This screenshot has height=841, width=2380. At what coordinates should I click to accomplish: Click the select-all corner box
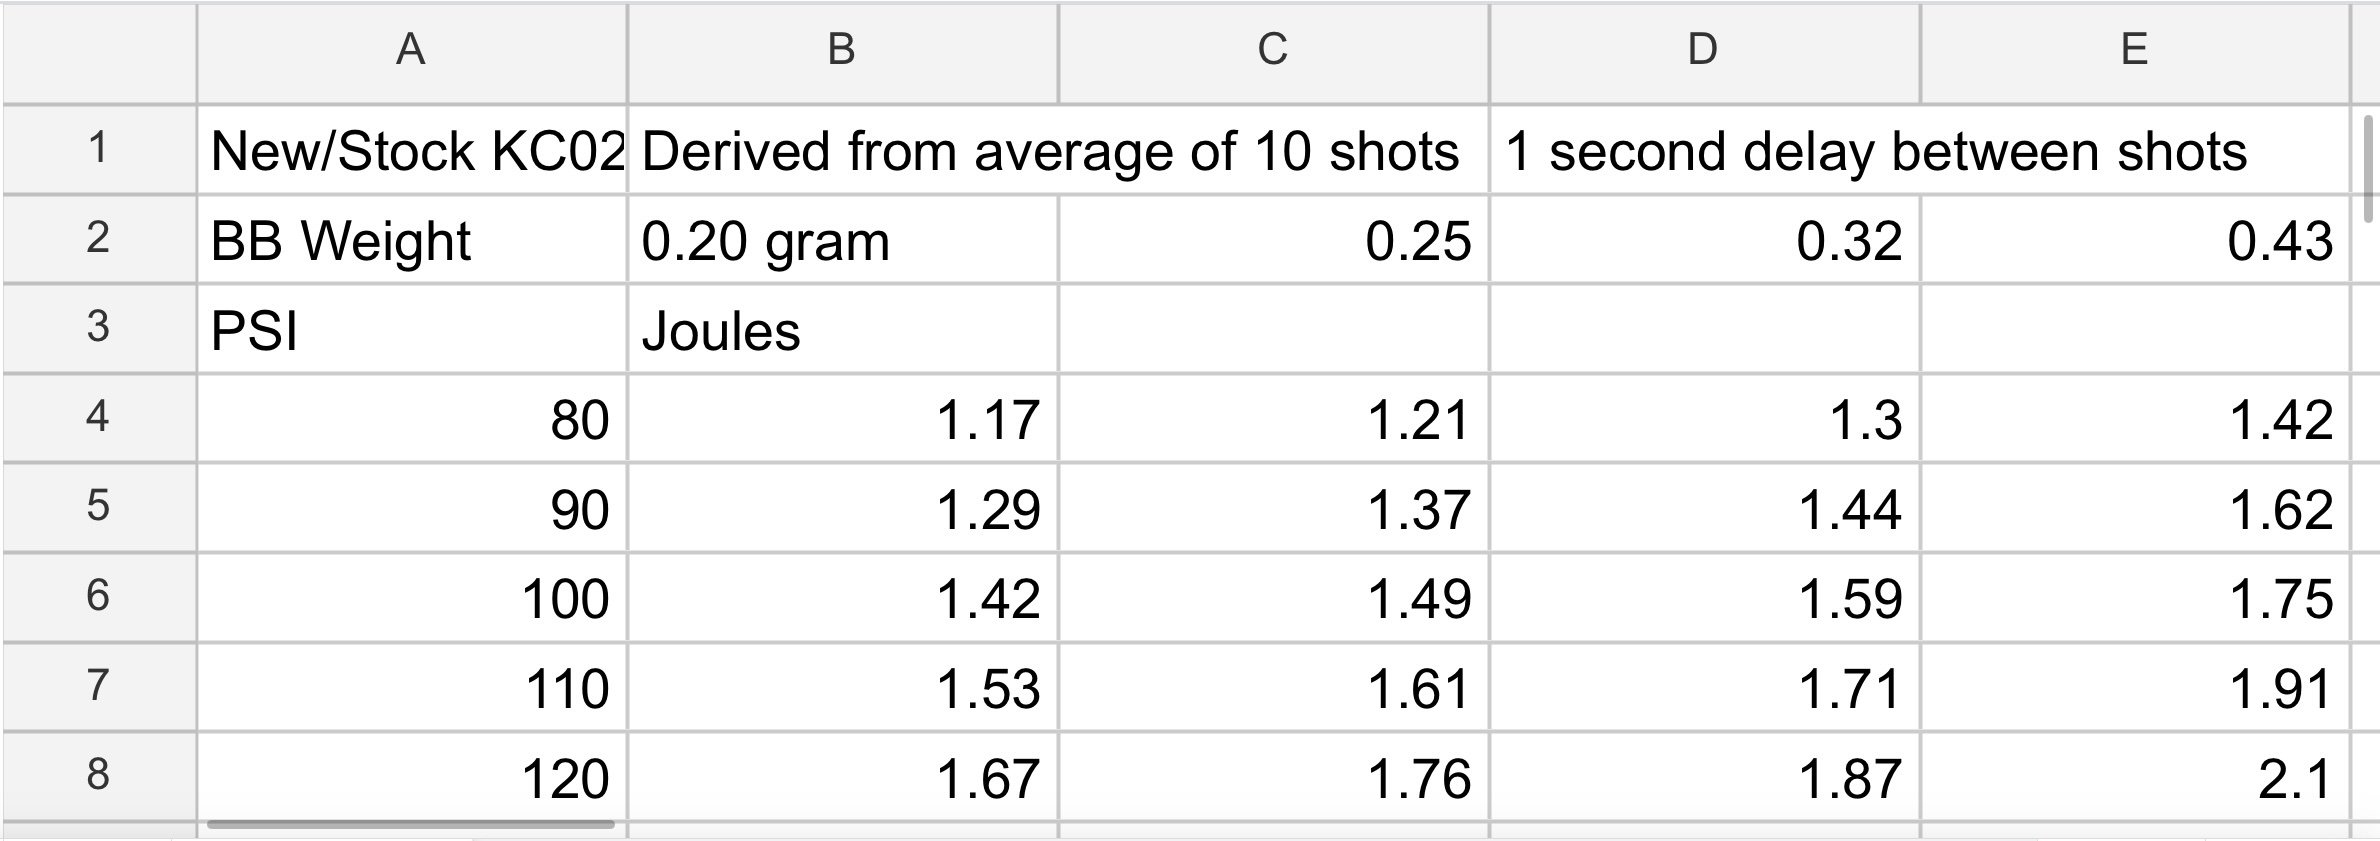(x=98, y=50)
